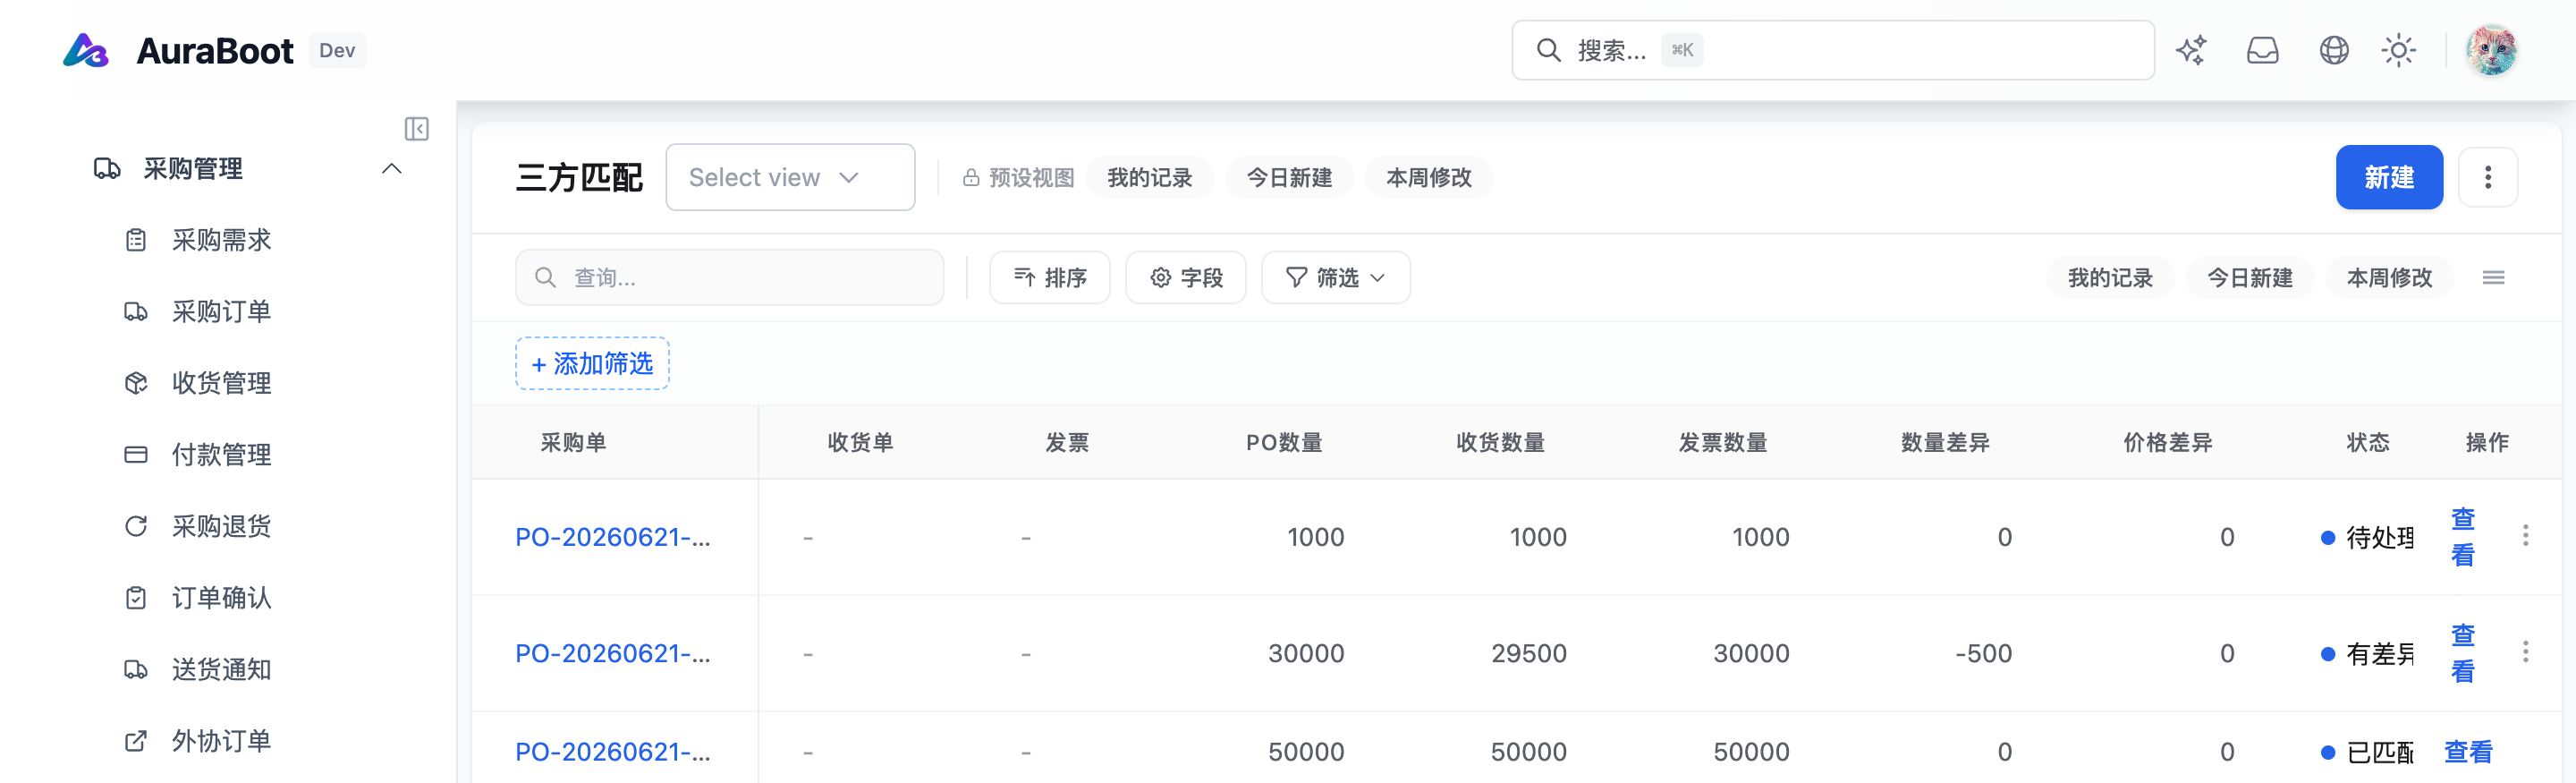This screenshot has height=783, width=2576.
Task: Click the 收货单 column header
Action: (x=860, y=442)
